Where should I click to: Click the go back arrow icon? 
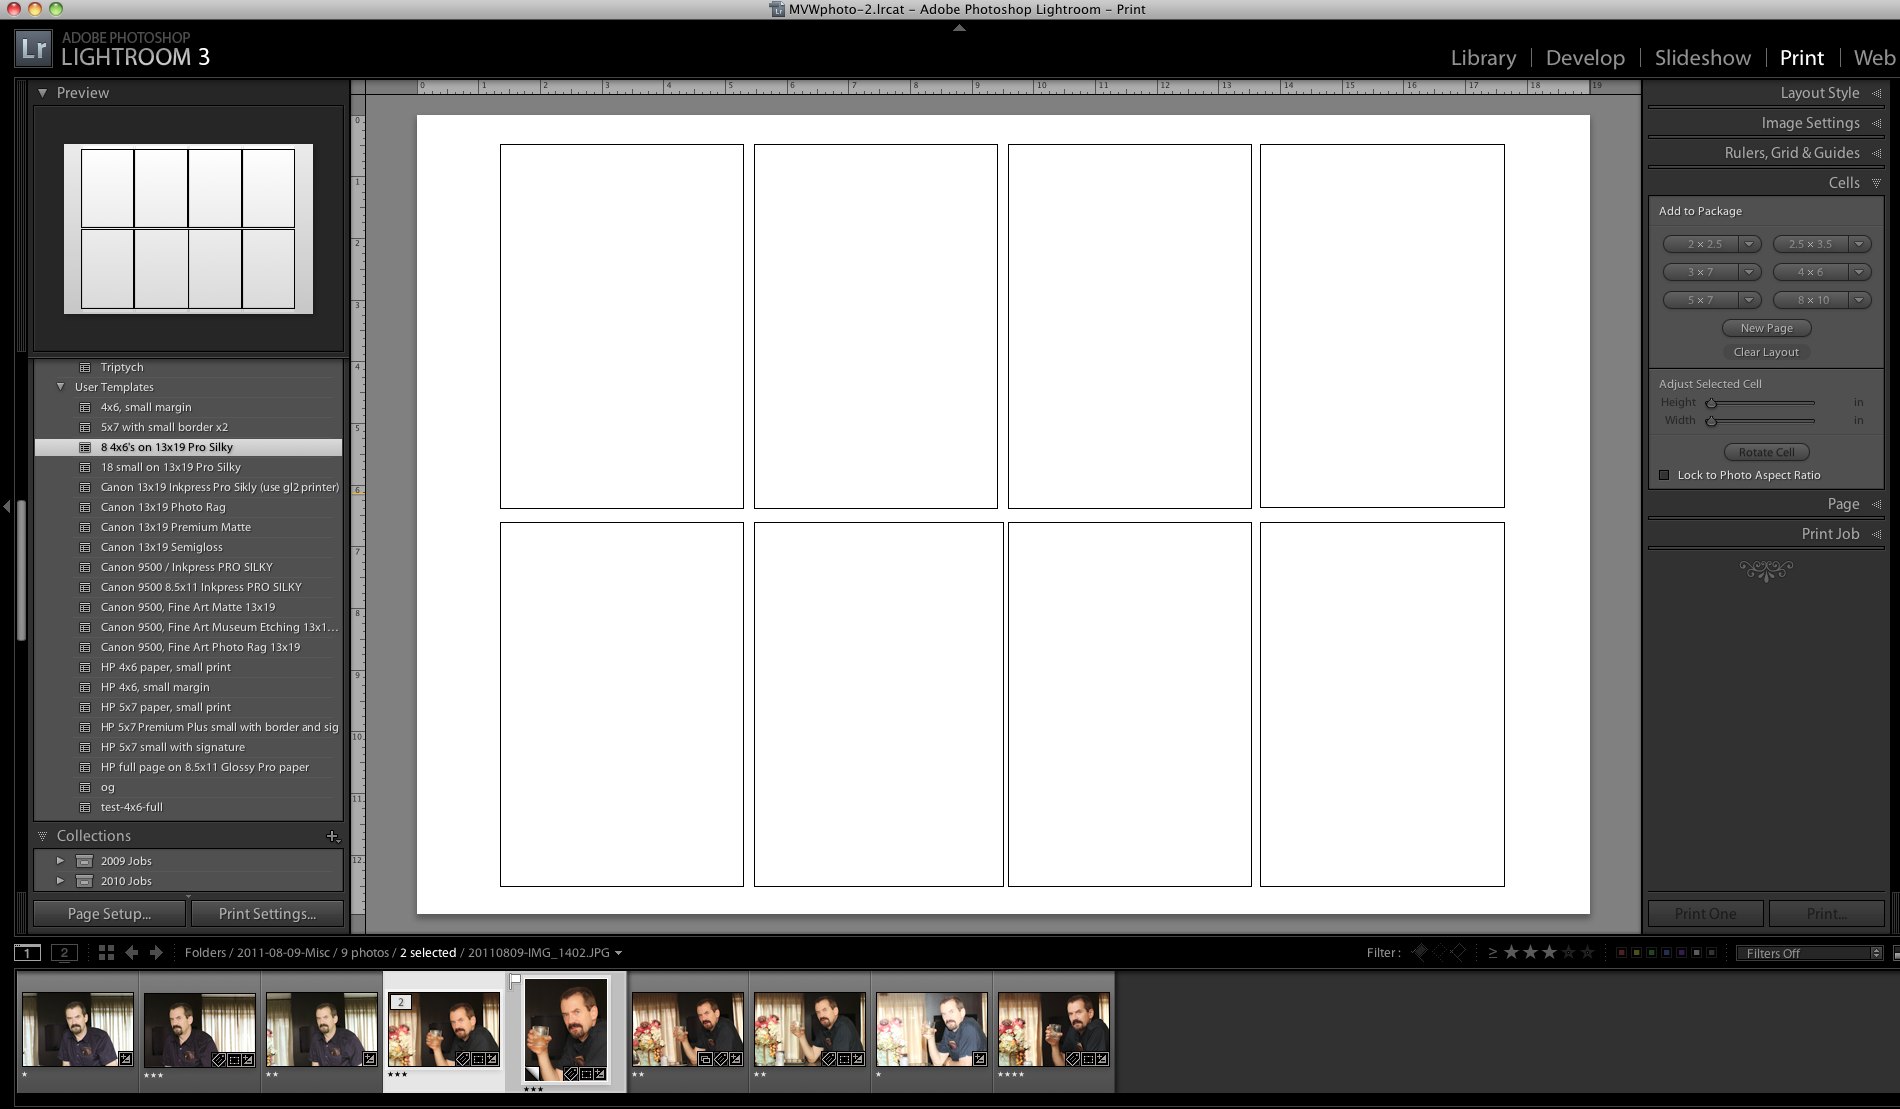click(x=131, y=953)
